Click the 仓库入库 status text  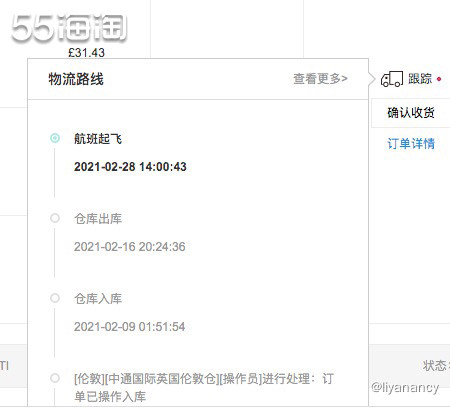[x=98, y=299]
